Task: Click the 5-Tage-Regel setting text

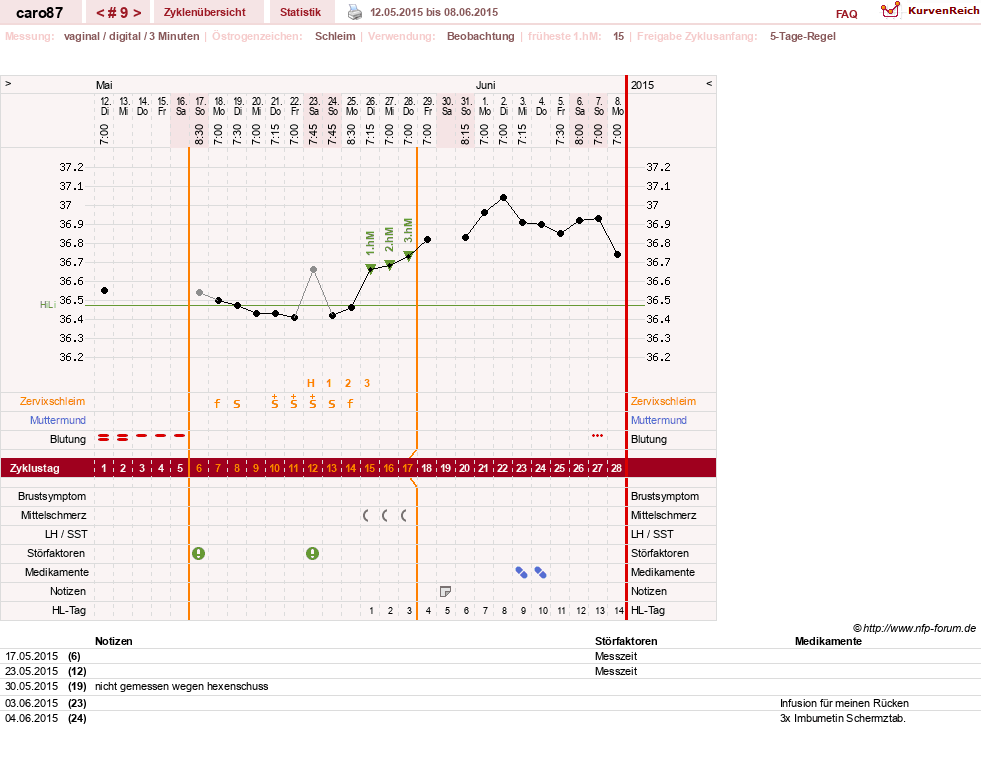Action: coord(803,36)
